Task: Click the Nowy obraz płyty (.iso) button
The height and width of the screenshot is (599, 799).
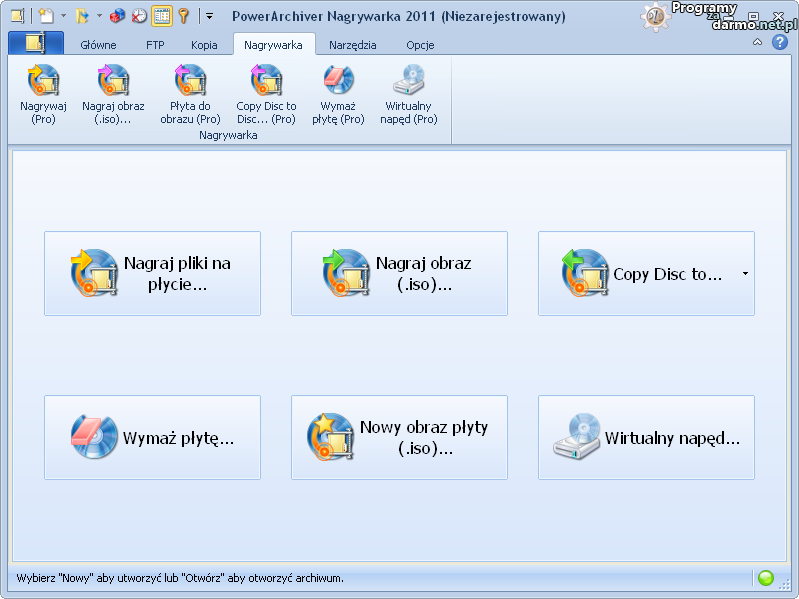Action: pyautogui.click(x=399, y=437)
